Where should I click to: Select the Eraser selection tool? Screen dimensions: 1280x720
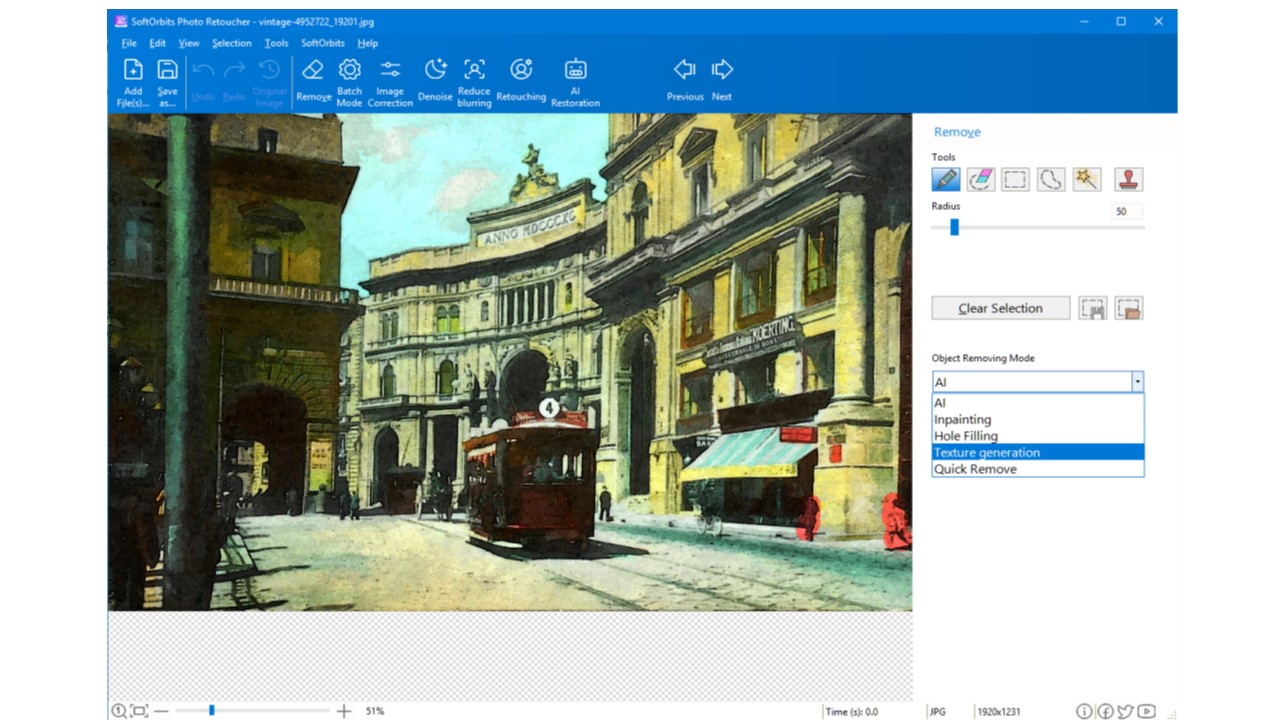[981, 179]
